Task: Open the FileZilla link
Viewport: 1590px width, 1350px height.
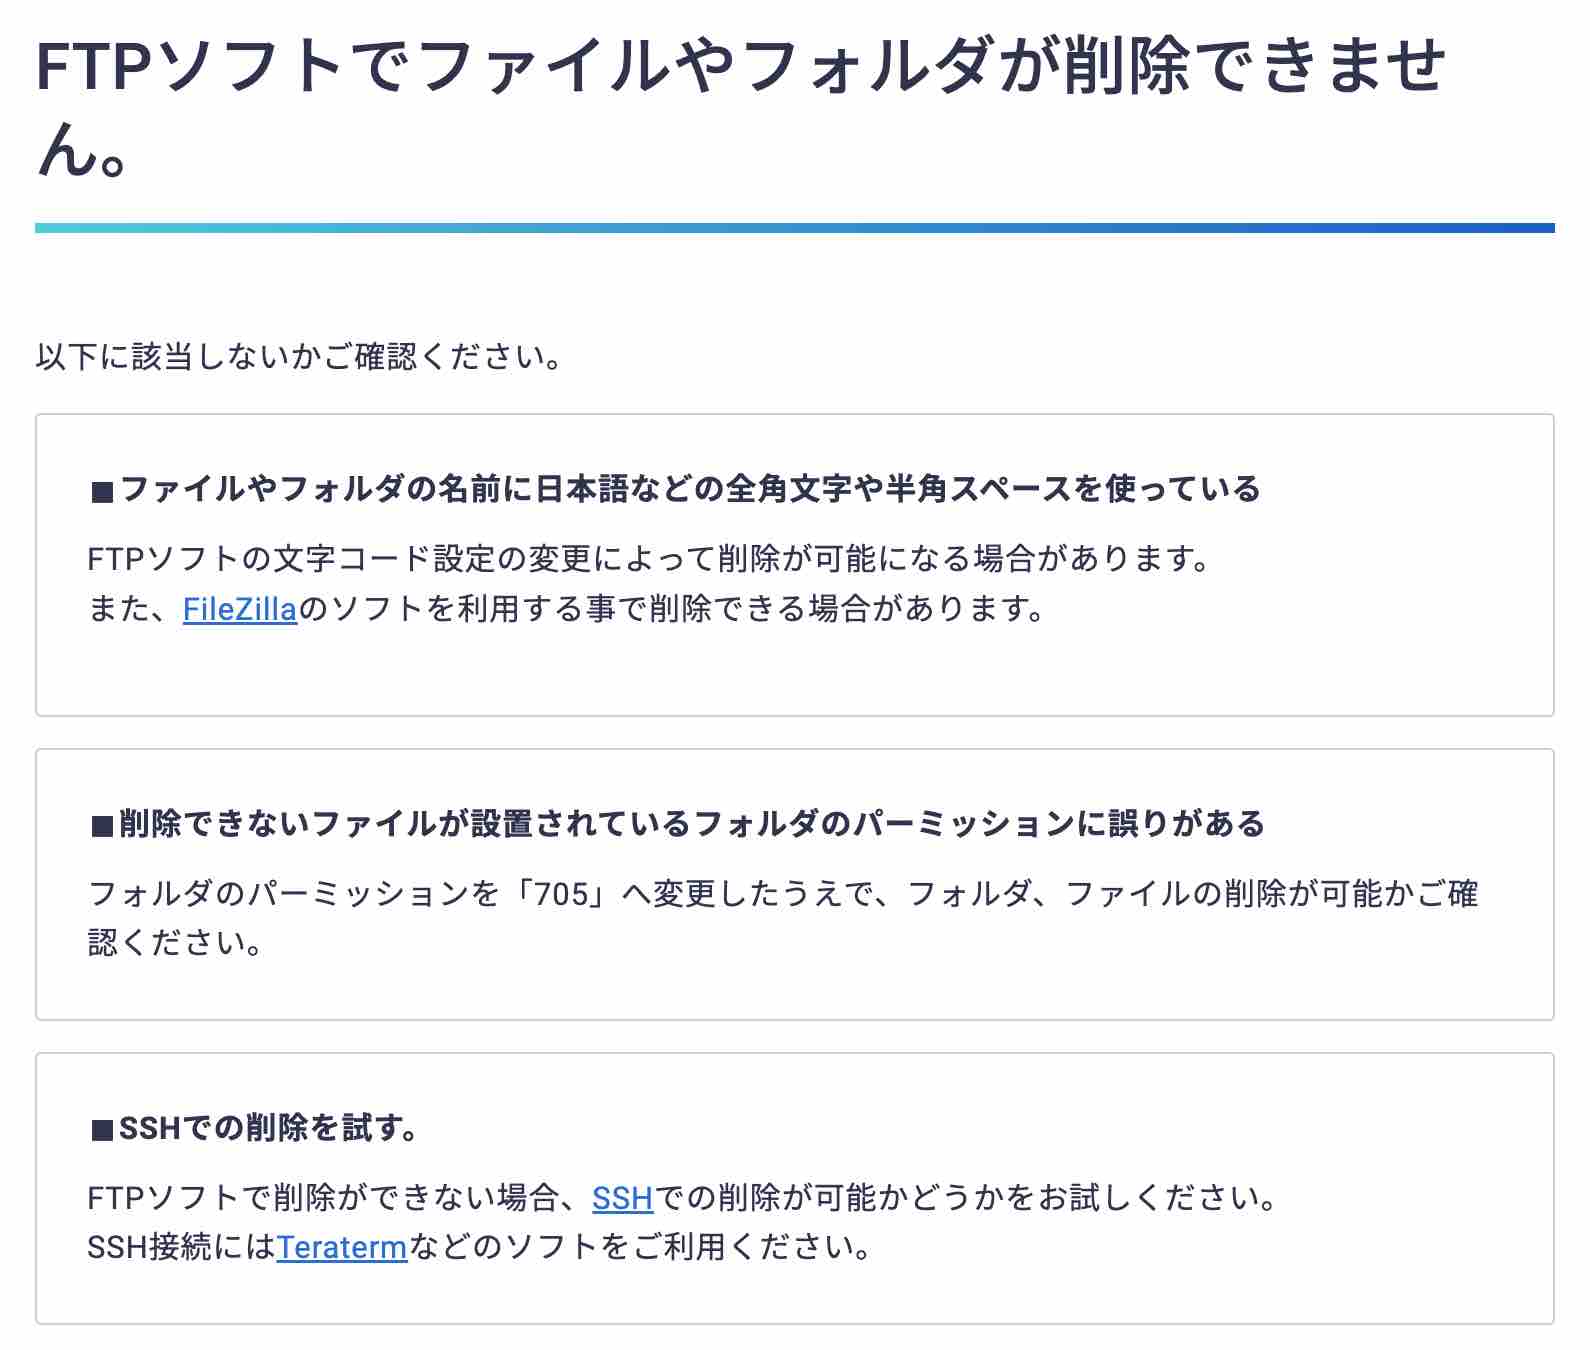Action: pos(240,609)
